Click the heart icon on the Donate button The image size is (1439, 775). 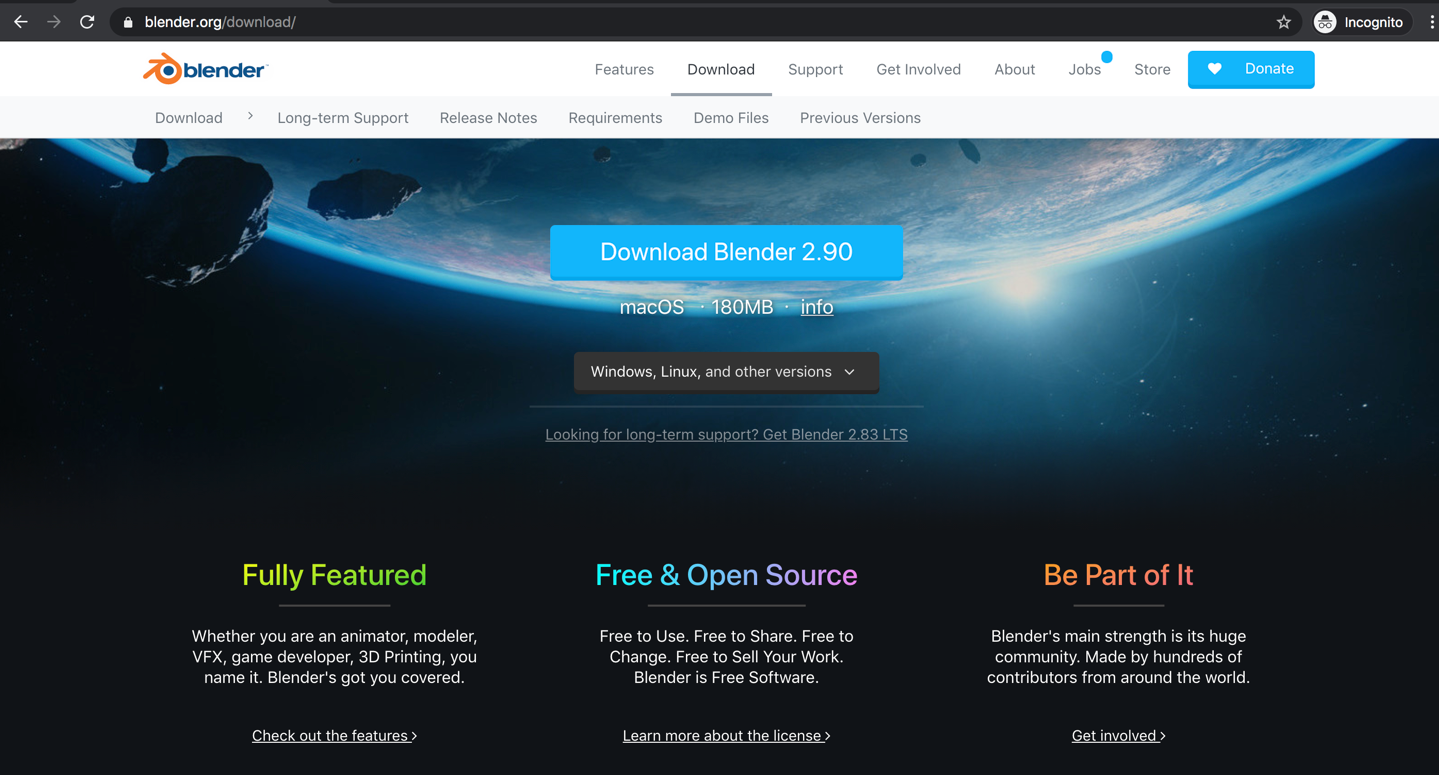click(x=1215, y=68)
